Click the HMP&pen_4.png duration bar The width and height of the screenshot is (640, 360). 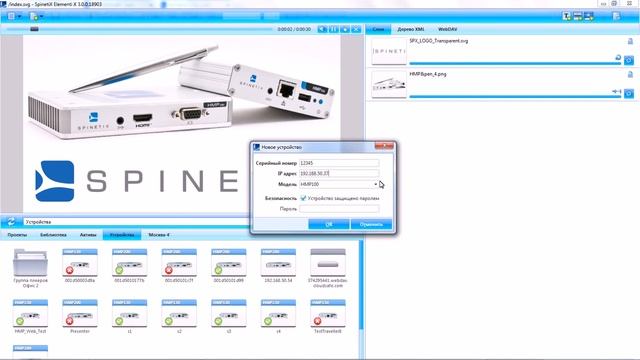515,97
